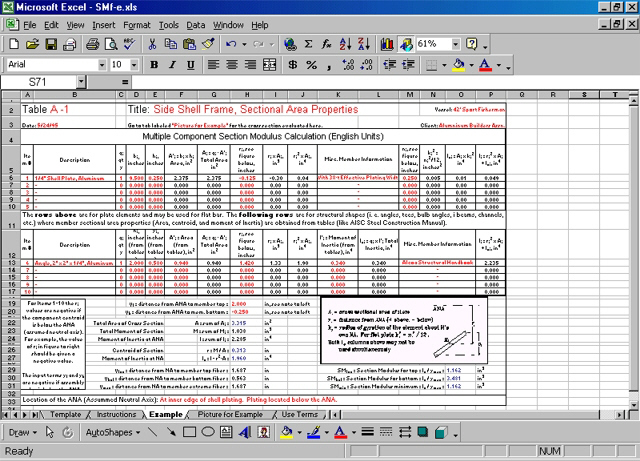Viewport: 640px width, 461px height.
Task: Click the Undo arrow
Action: coord(231,44)
